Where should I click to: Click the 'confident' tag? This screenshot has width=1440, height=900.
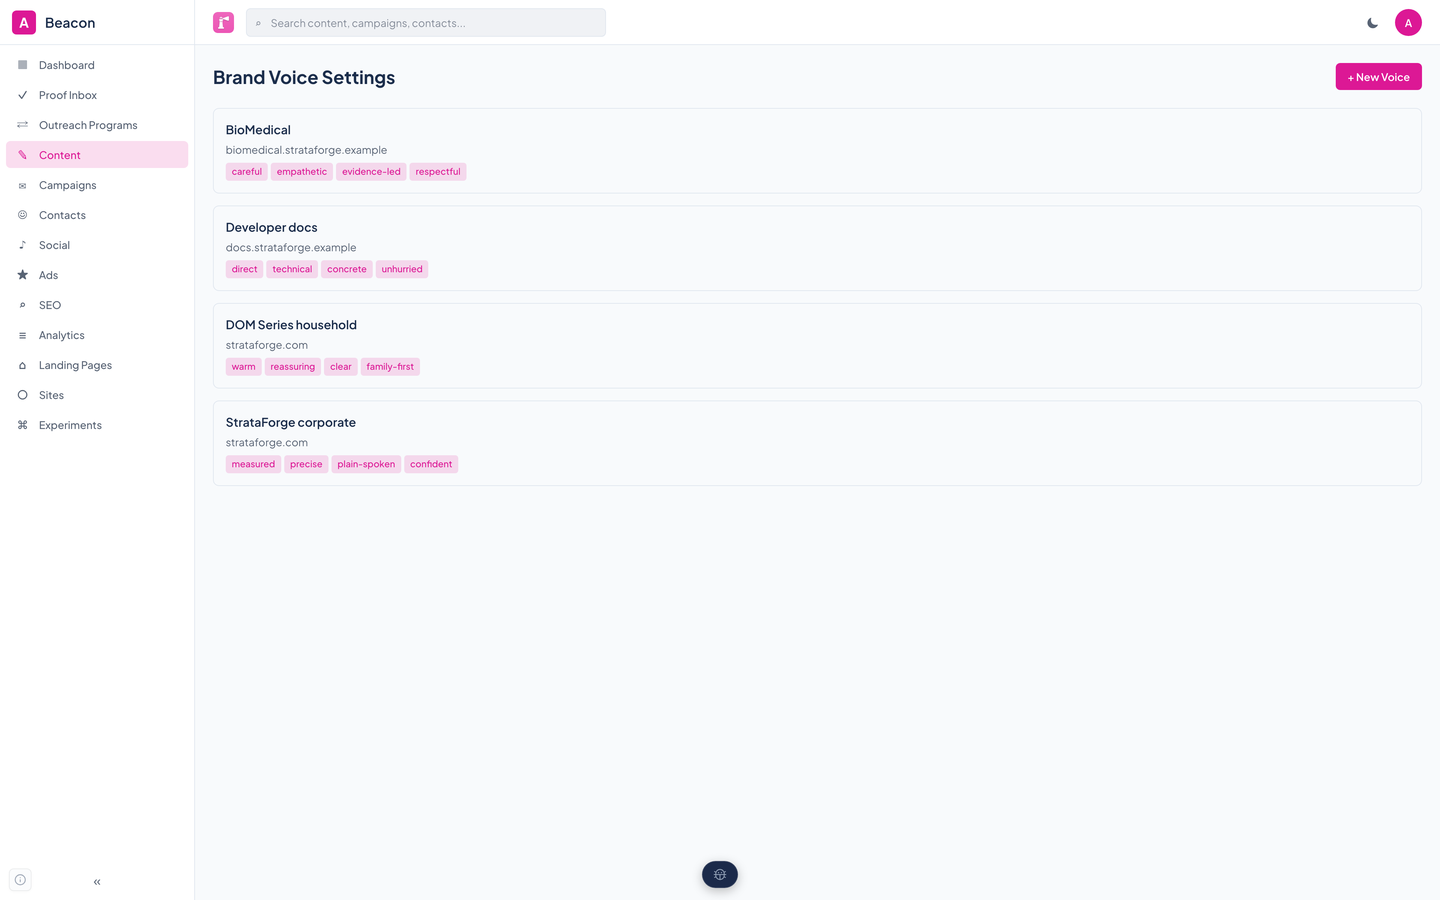(x=431, y=464)
